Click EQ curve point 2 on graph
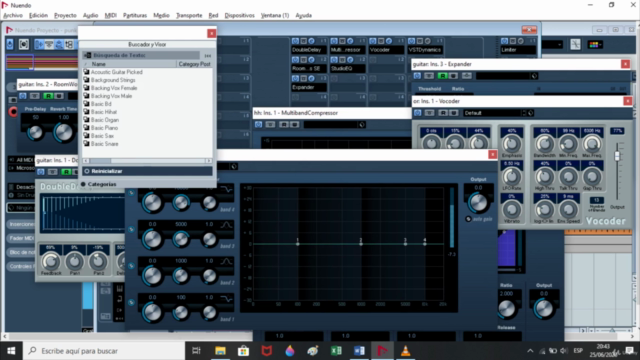Viewport: 640px width, 360px height. coord(361,244)
